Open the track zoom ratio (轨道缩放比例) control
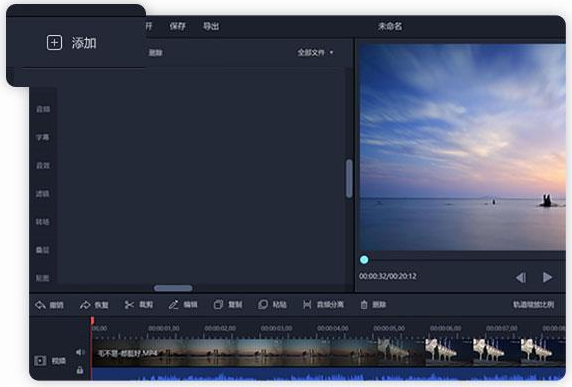Viewport: 572px width, 387px height. (533, 305)
